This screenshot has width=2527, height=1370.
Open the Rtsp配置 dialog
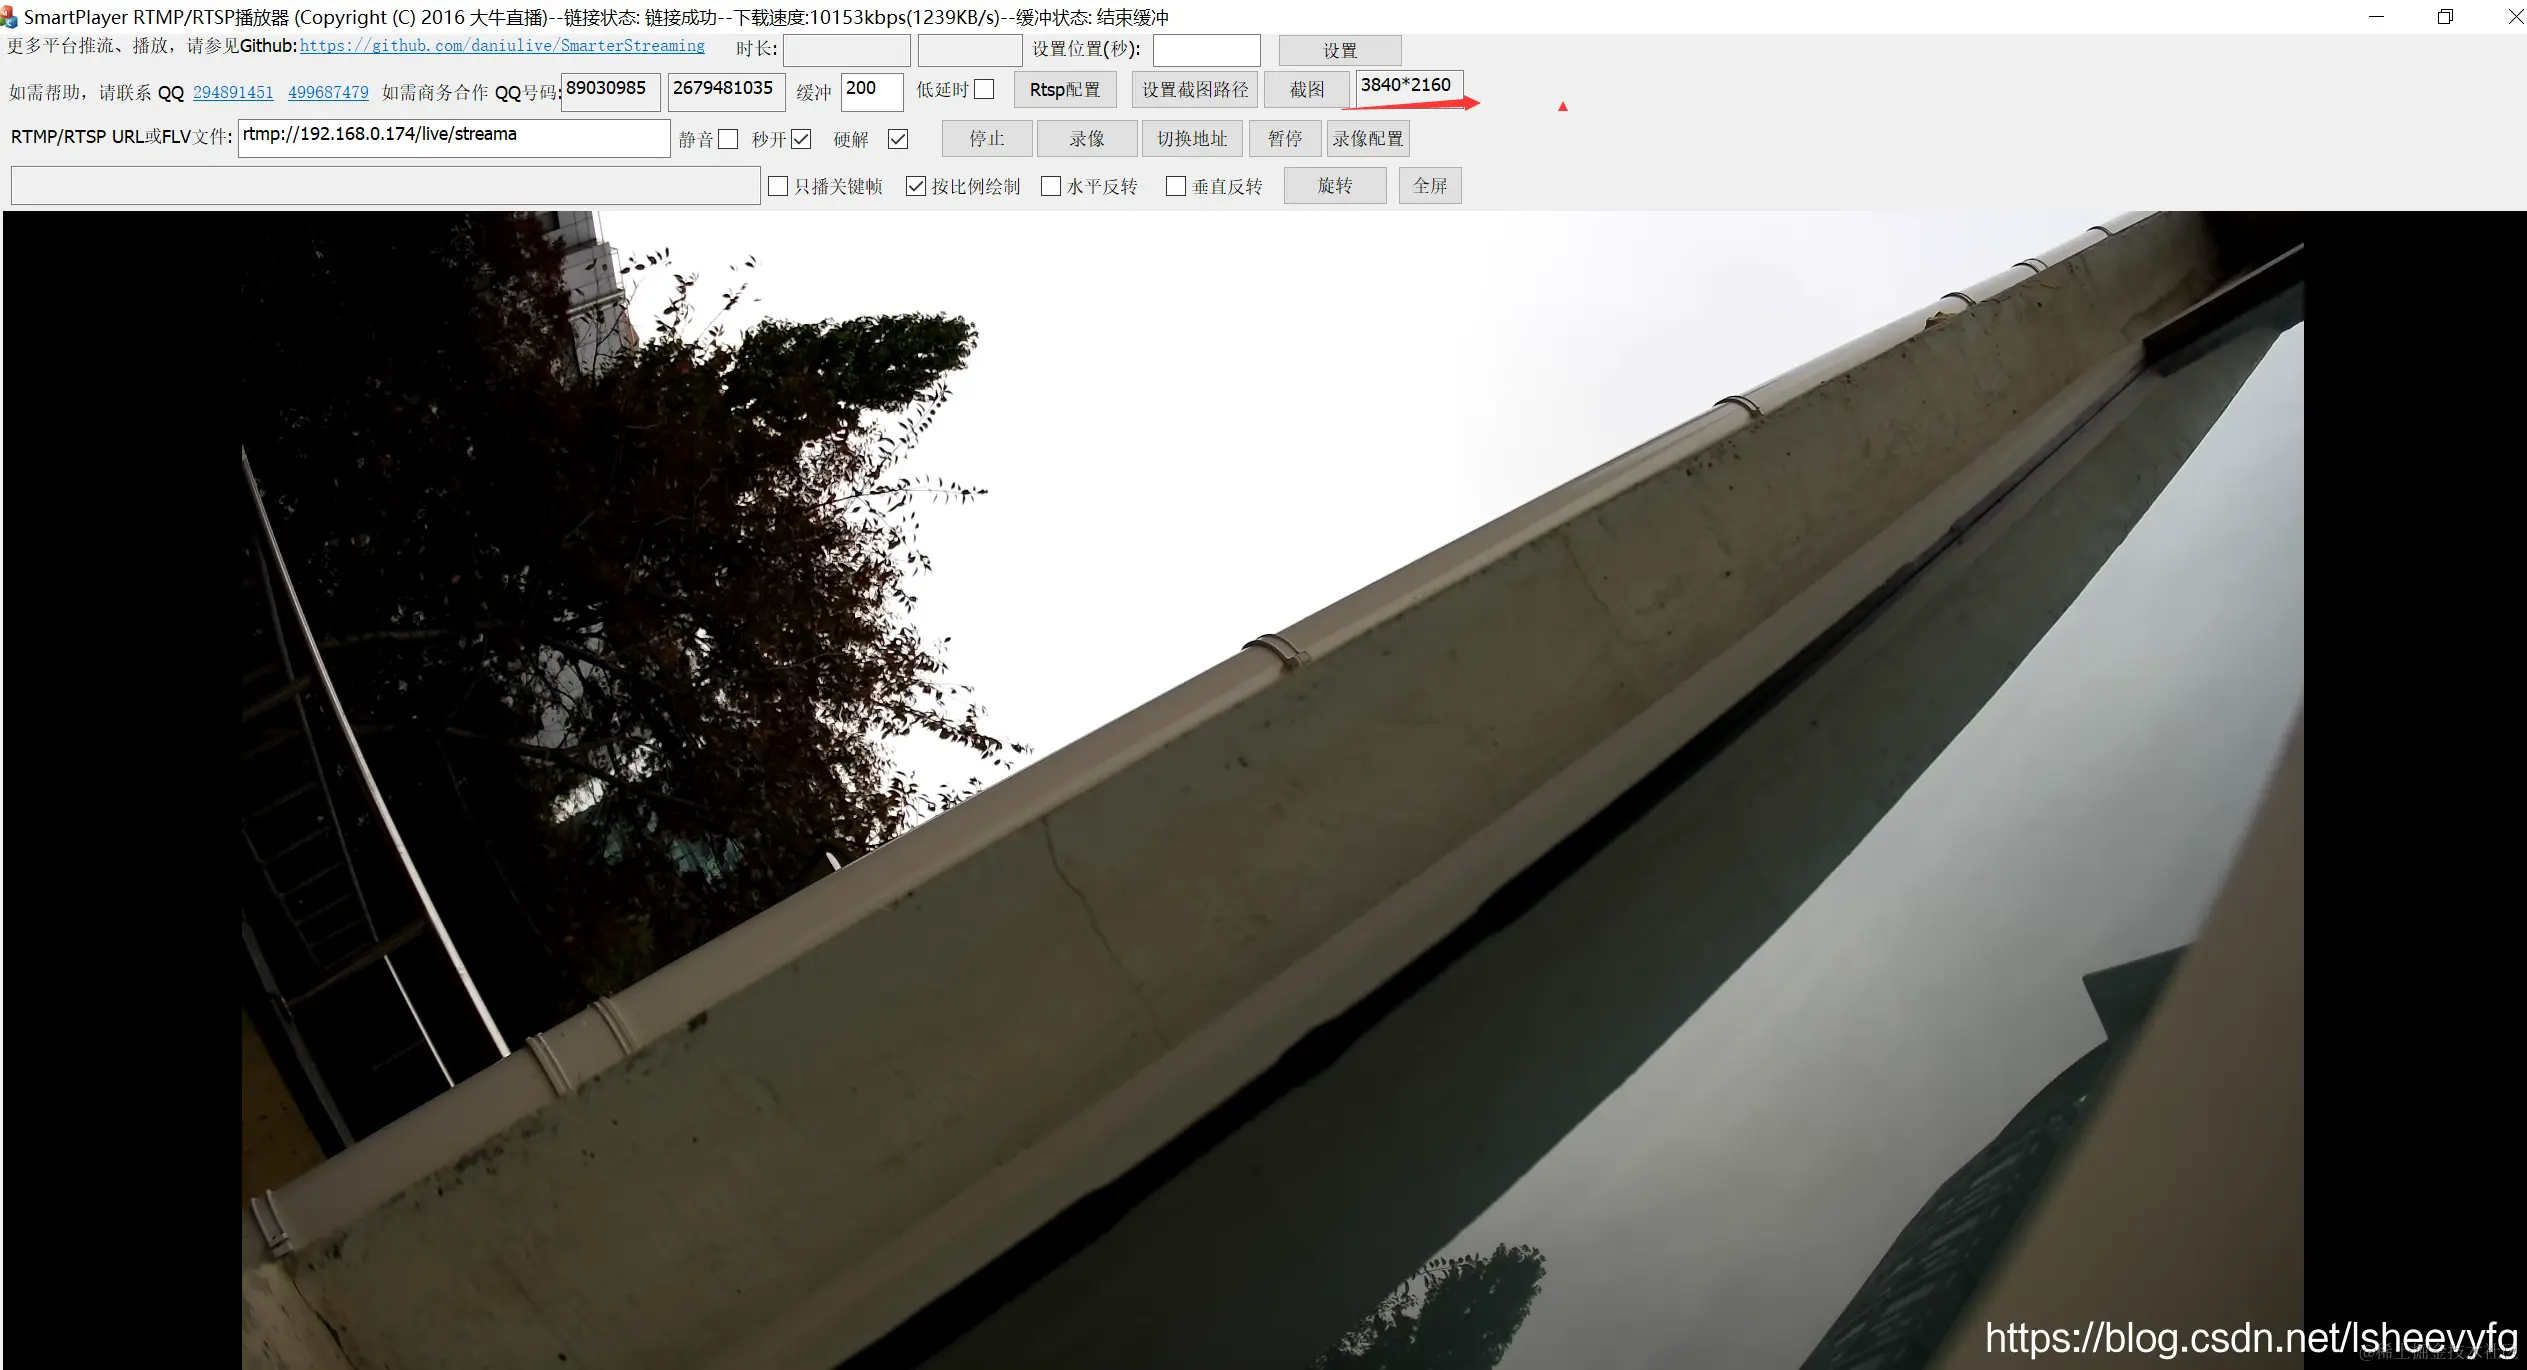[x=1064, y=90]
